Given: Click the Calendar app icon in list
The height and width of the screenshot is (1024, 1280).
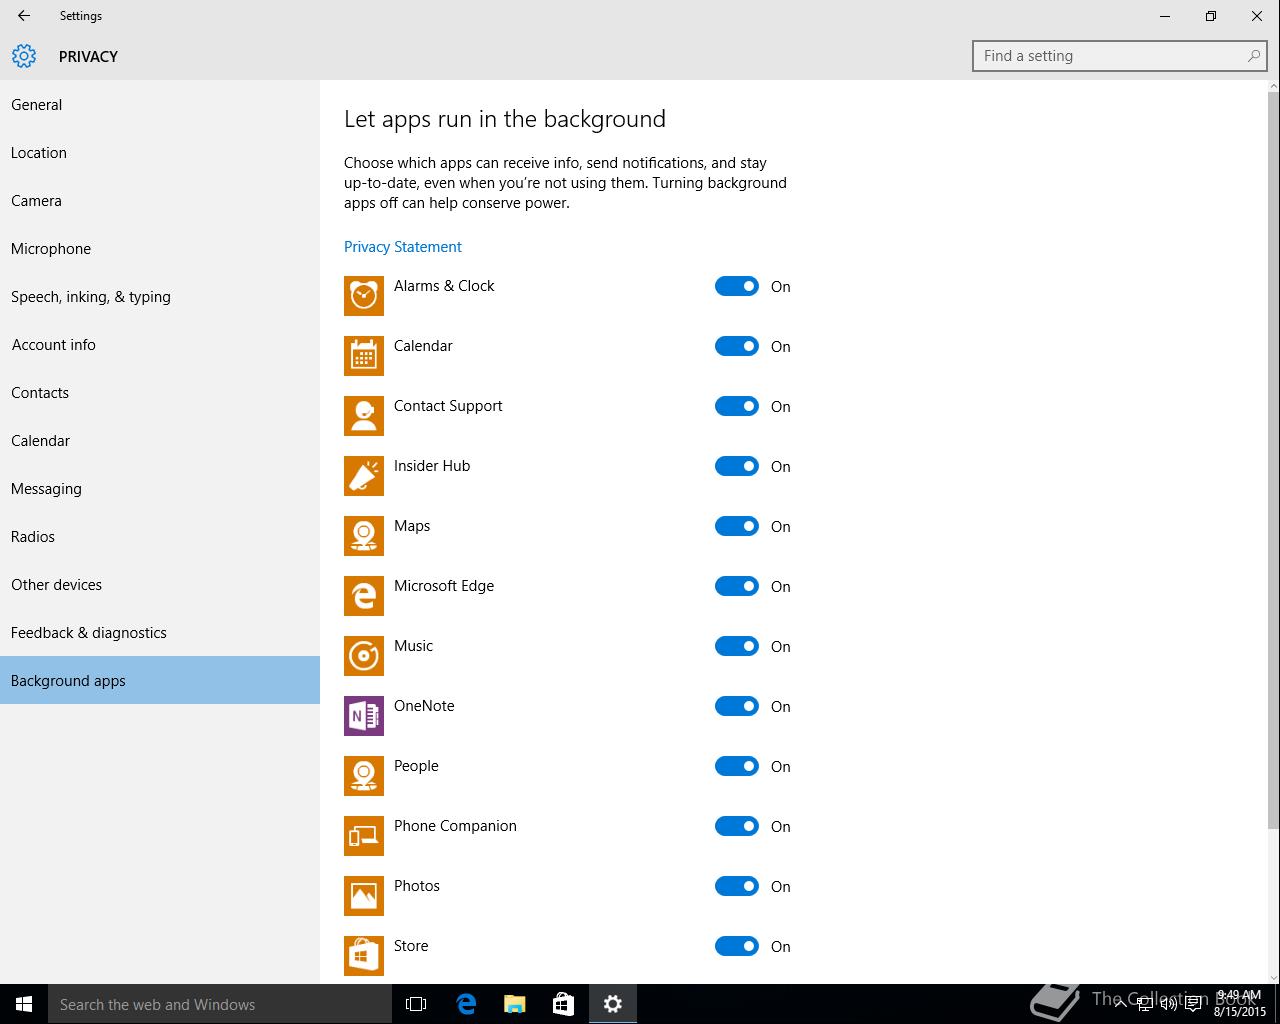Looking at the screenshot, I should [x=364, y=356].
